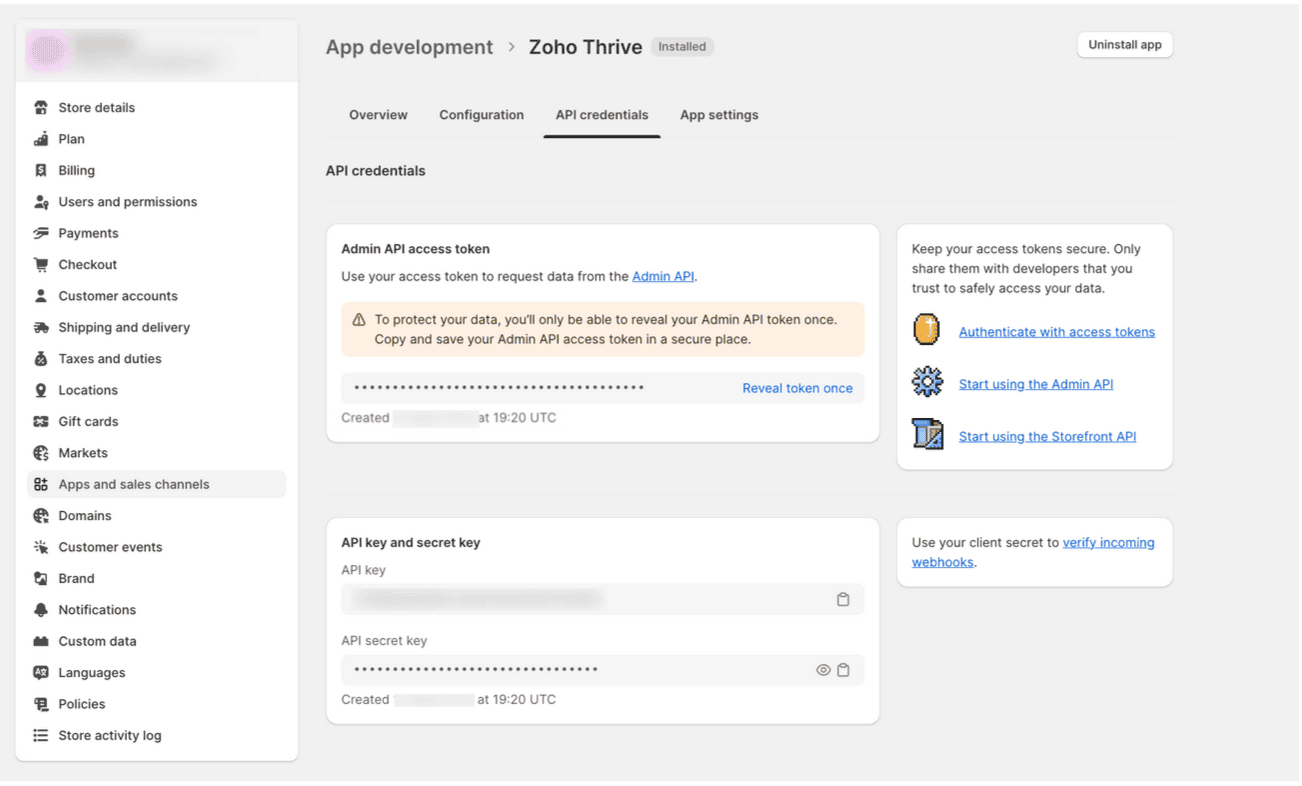Screen dimensions: 1302x786
Task: Select the App settings tab
Action: point(719,115)
